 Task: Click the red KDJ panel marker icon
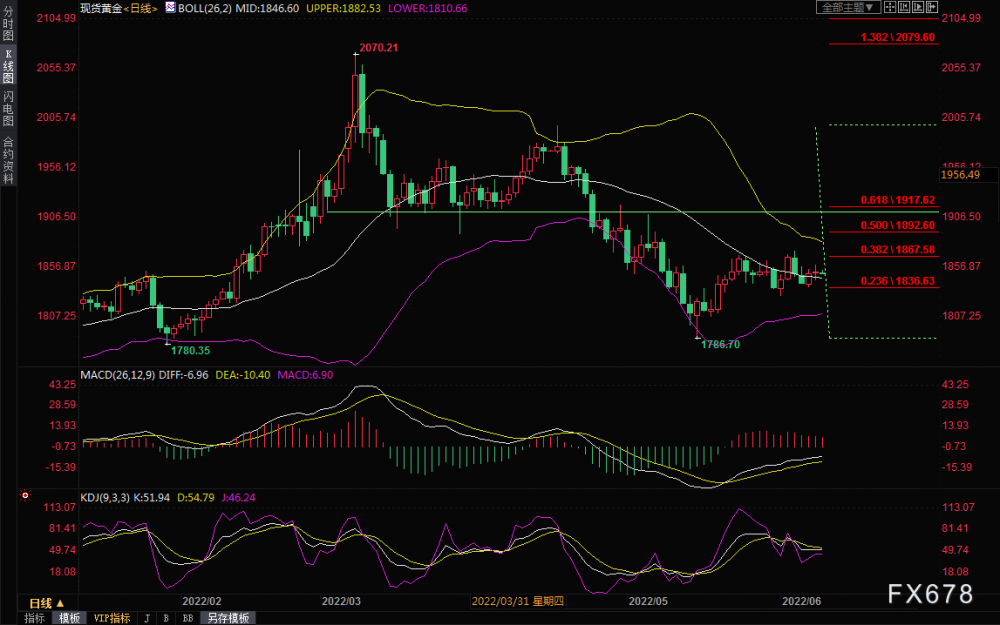(26, 495)
